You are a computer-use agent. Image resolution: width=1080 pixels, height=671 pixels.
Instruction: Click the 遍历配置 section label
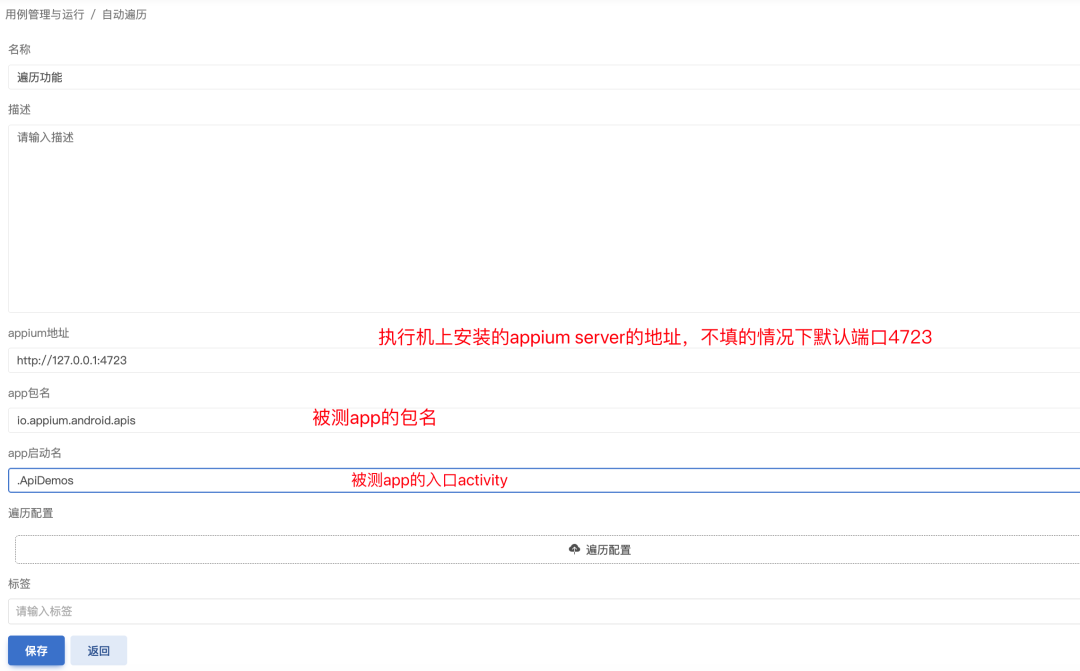[30, 513]
